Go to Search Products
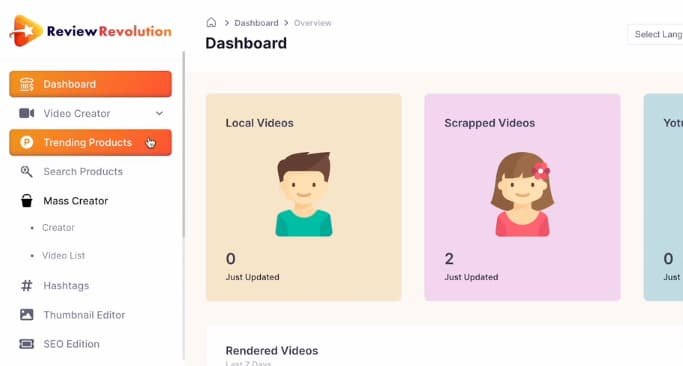This screenshot has height=366, width=683. coord(91,172)
